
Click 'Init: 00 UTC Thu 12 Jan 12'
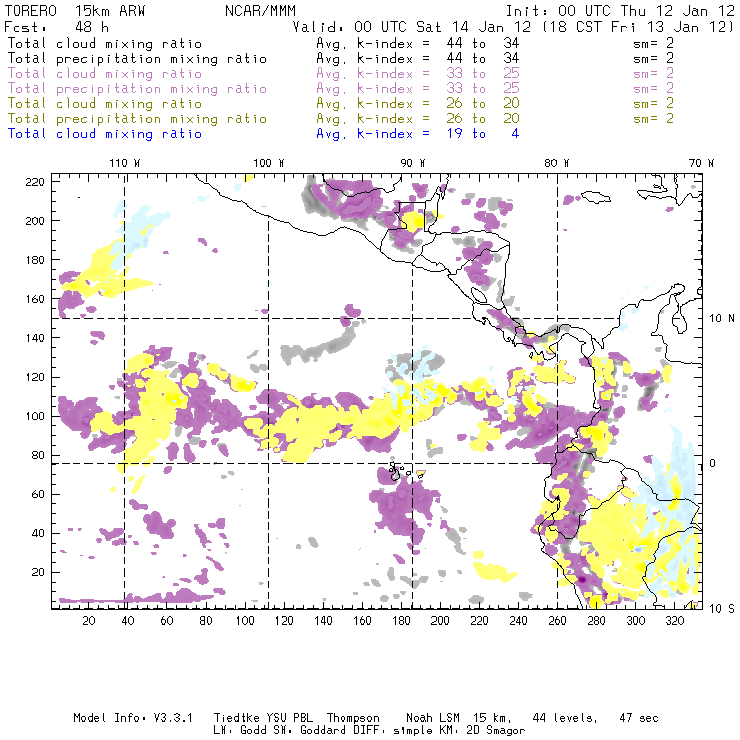click(x=620, y=11)
